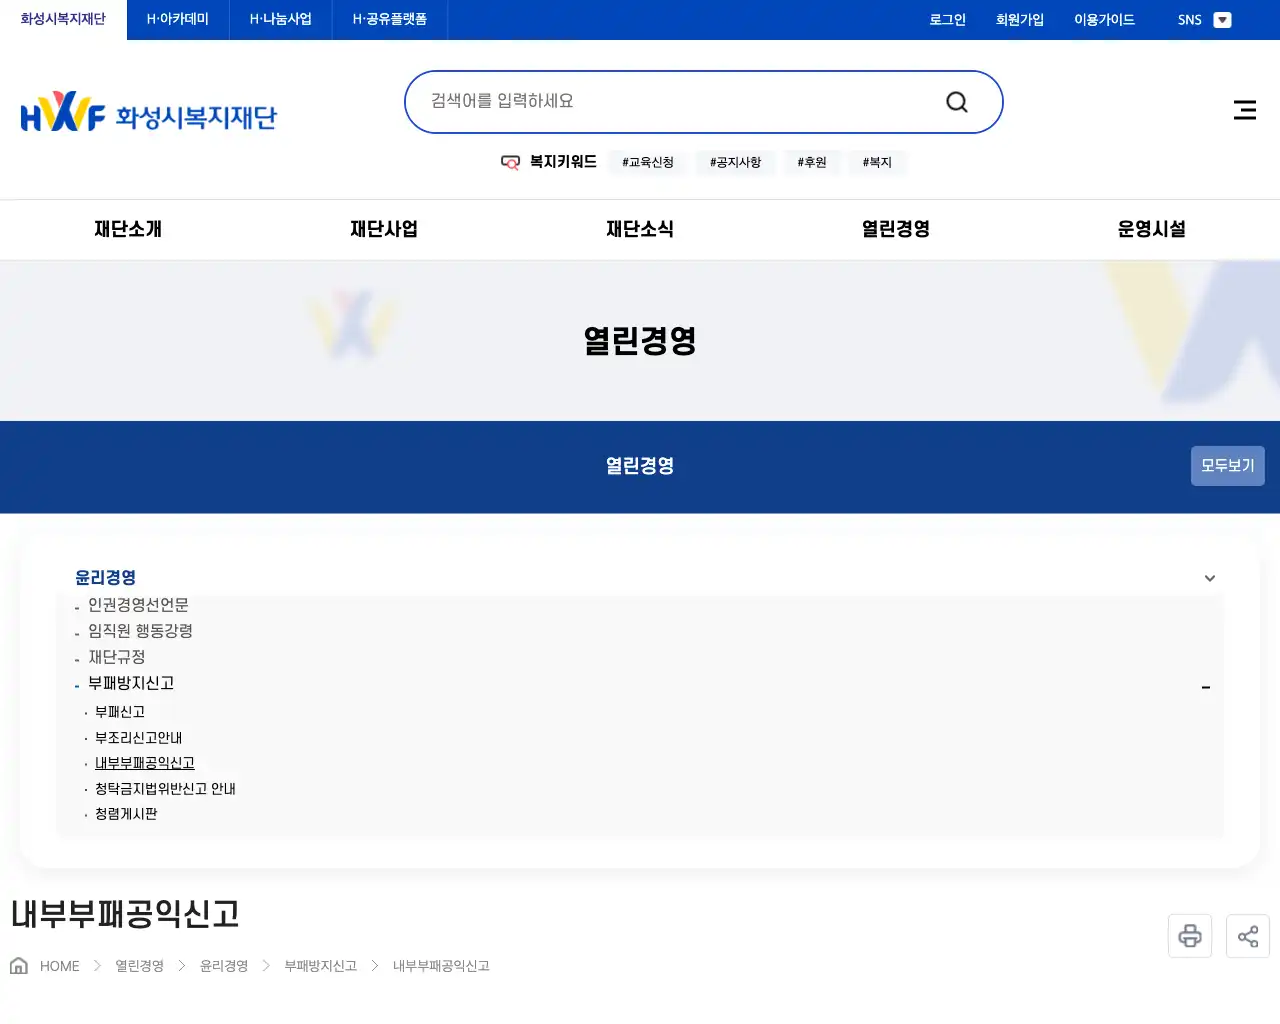Open the 운영시설 navigation menu
Screen dimensions: 1280x1024
[x=1152, y=229]
